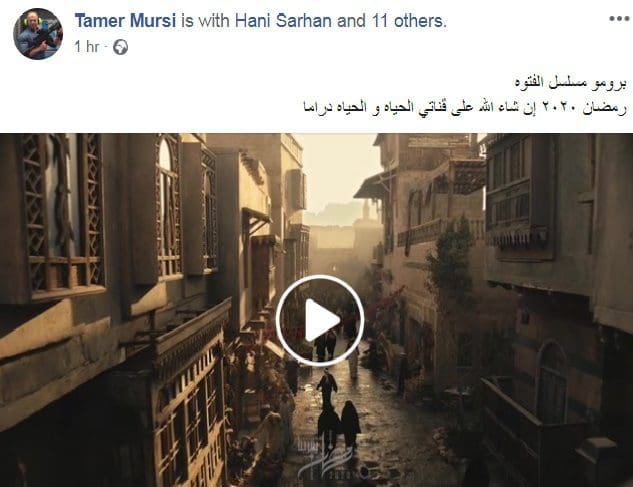Open Tamer Mursi's profile picture
This screenshot has height=487, width=633.
point(38,34)
